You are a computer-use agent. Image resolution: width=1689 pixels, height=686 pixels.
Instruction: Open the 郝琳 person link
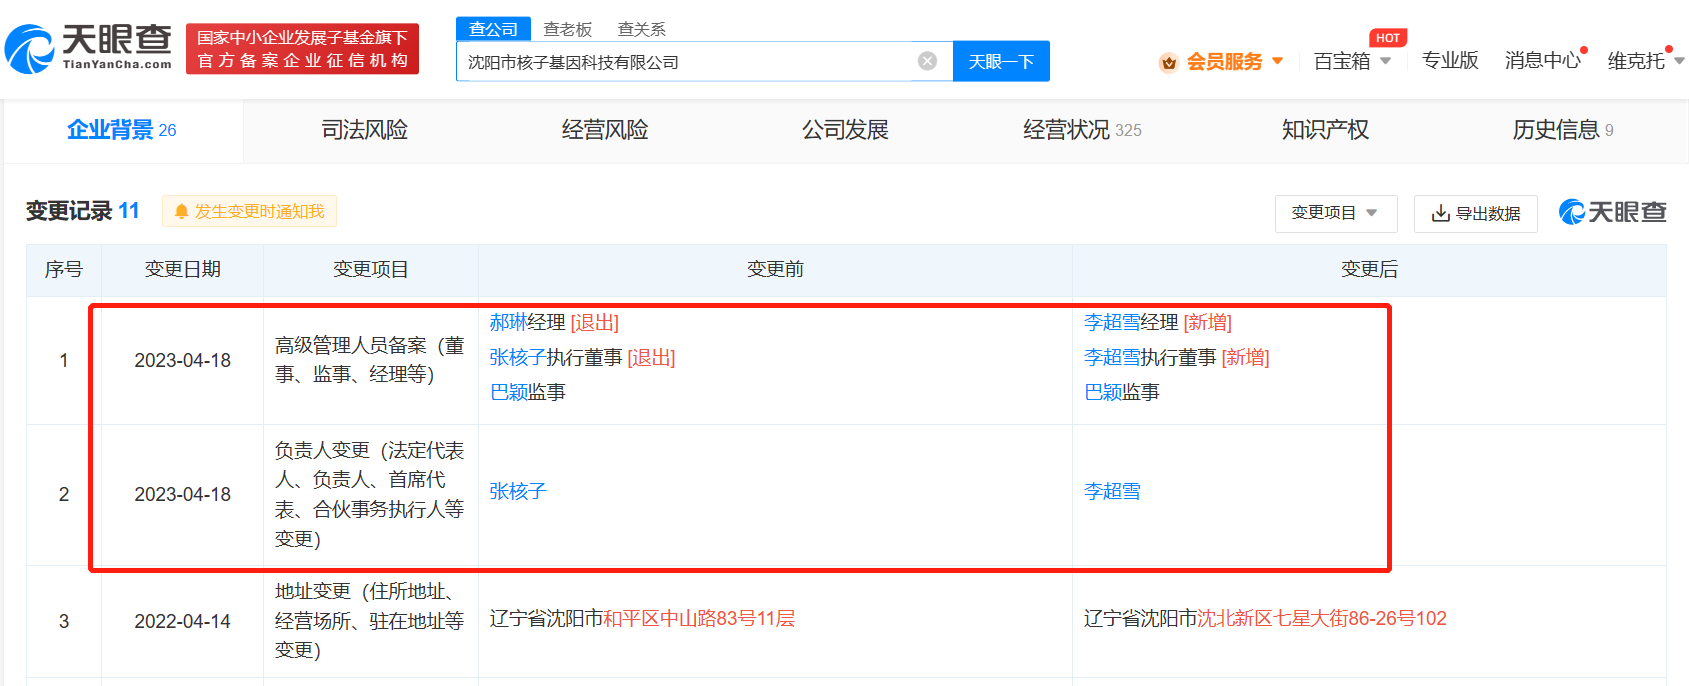[508, 323]
